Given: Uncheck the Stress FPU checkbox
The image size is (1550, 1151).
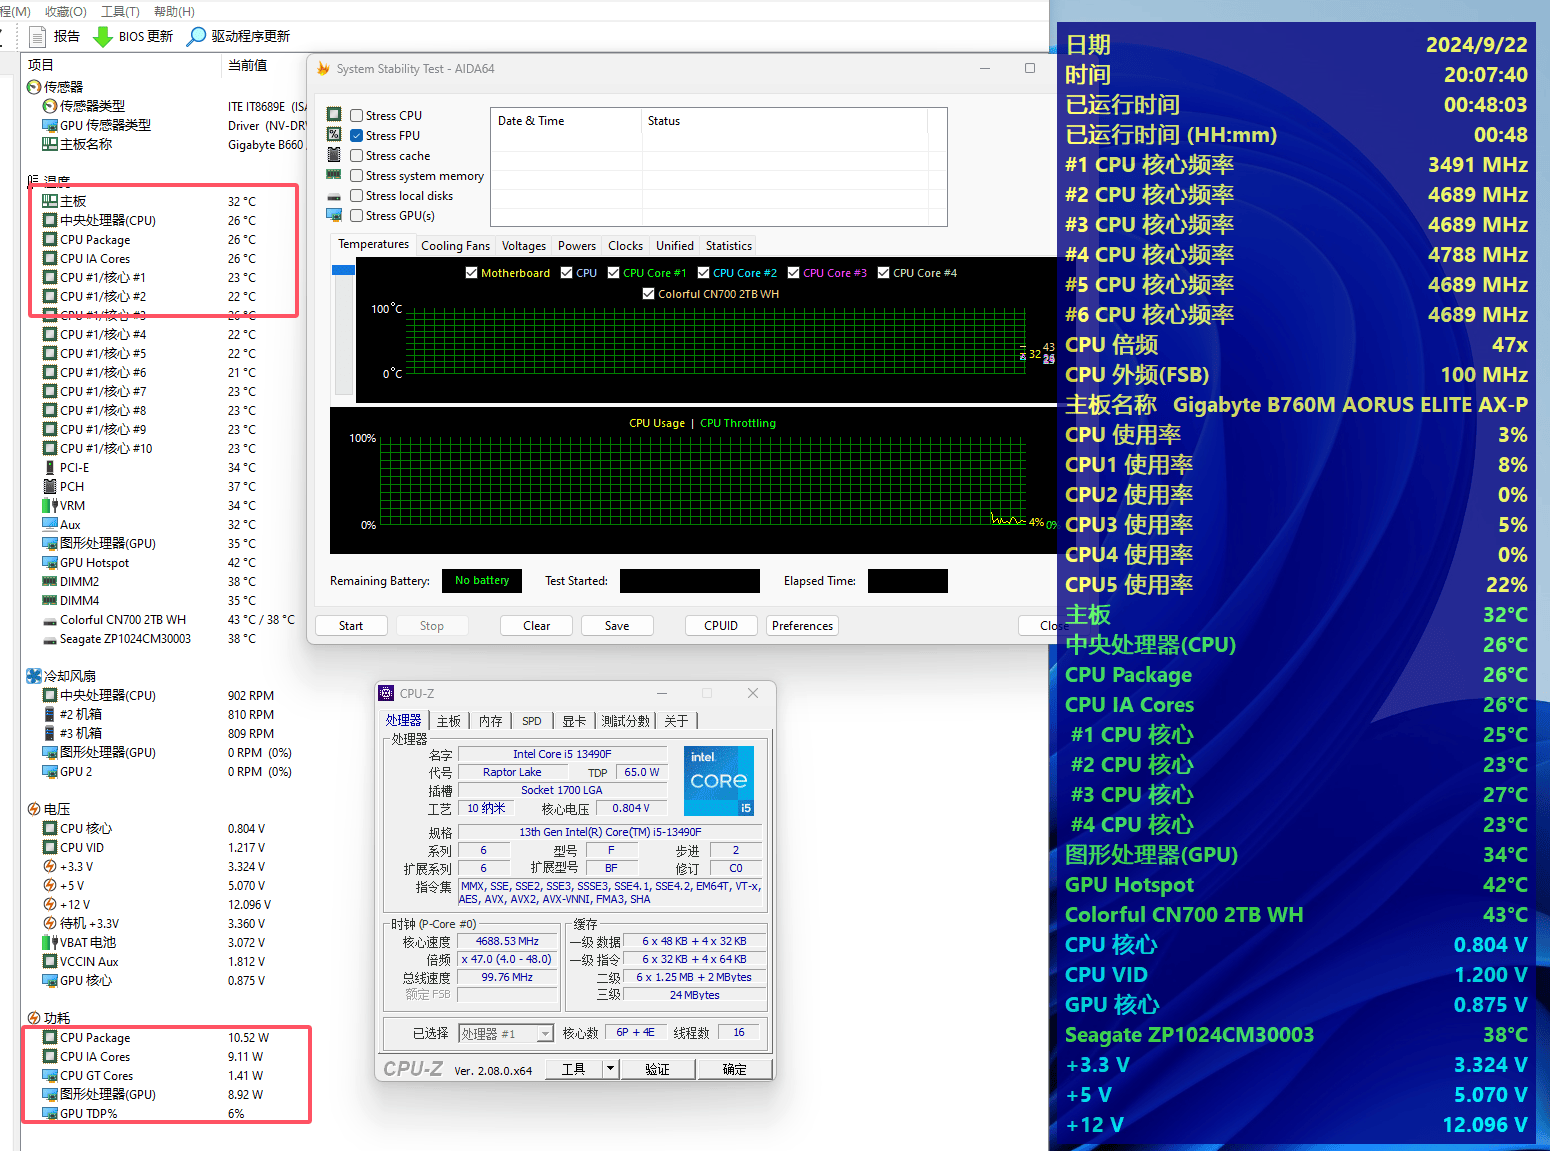Looking at the screenshot, I should pyautogui.click(x=357, y=136).
